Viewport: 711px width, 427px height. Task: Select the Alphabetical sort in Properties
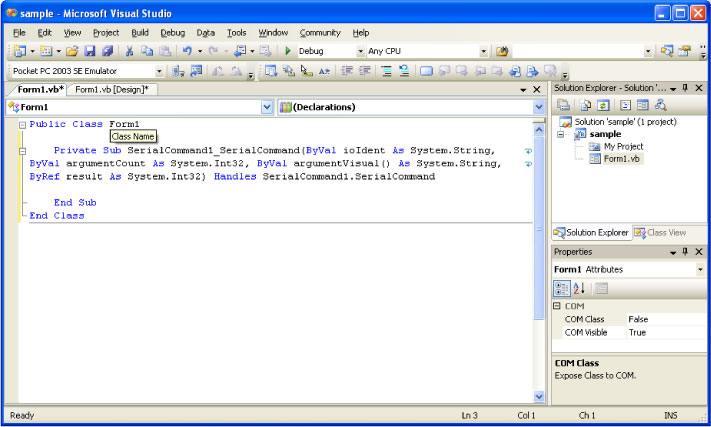(579, 288)
